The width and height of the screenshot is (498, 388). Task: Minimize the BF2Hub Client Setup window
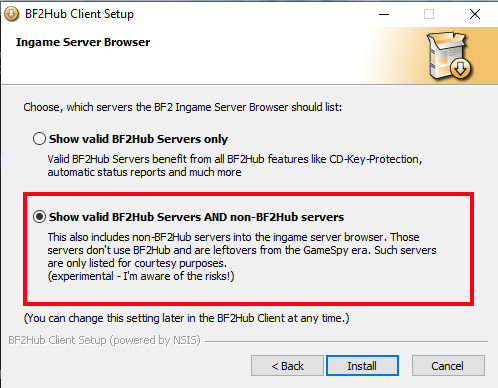[x=384, y=14]
